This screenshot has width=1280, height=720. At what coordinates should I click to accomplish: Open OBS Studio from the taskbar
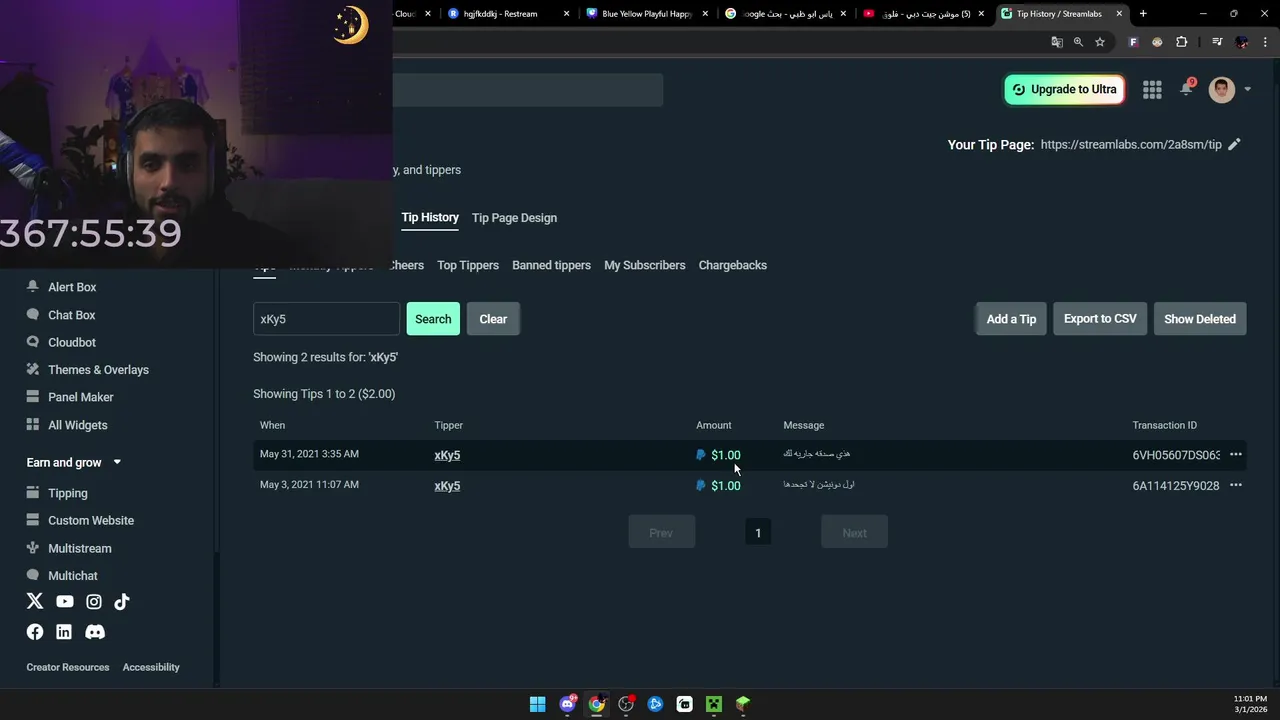pyautogui.click(x=626, y=704)
